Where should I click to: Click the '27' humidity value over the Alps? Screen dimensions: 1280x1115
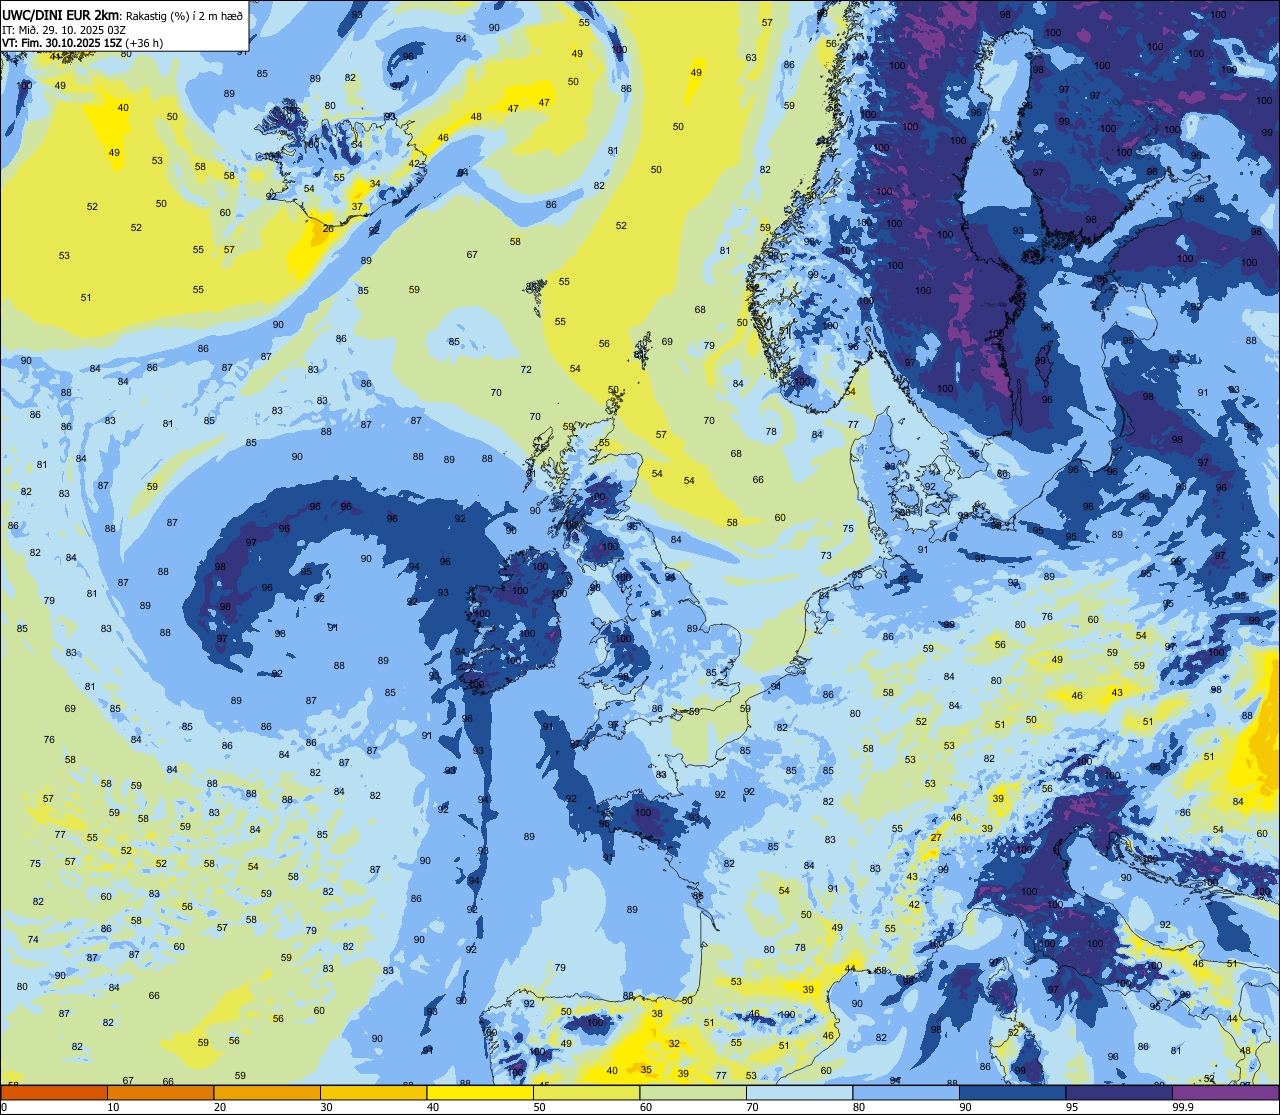click(x=936, y=838)
